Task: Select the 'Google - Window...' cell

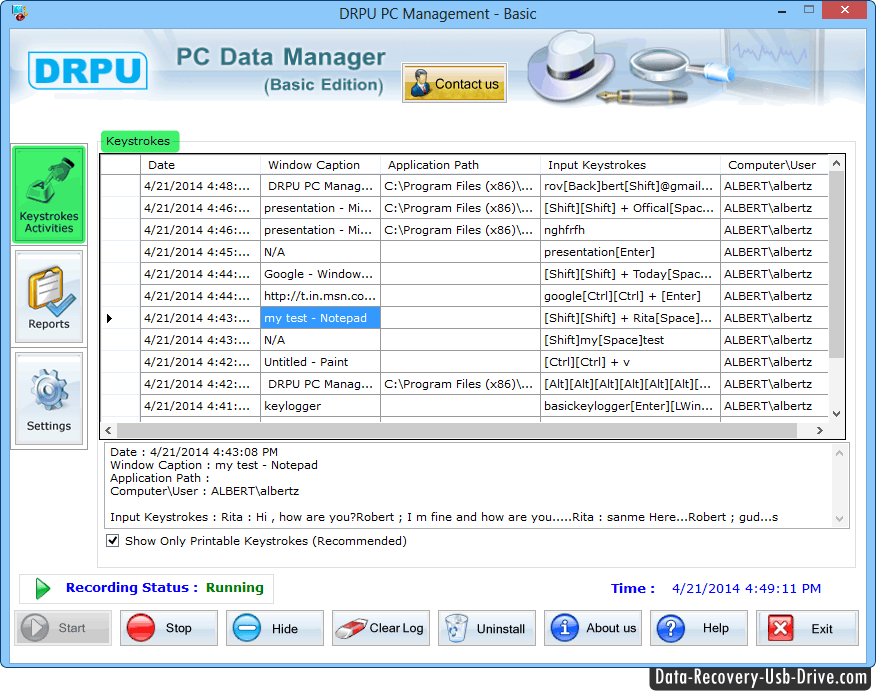Action: click(320, 274)
